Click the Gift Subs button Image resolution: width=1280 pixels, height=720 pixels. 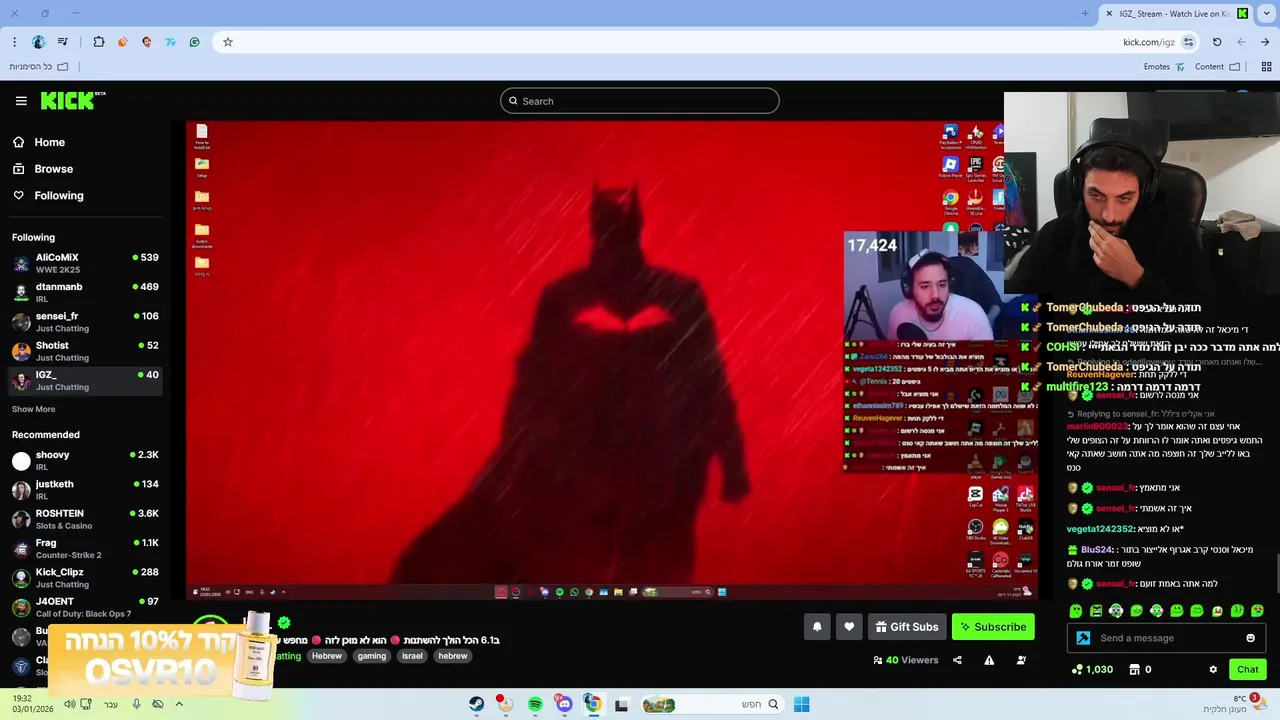point(907,627)
